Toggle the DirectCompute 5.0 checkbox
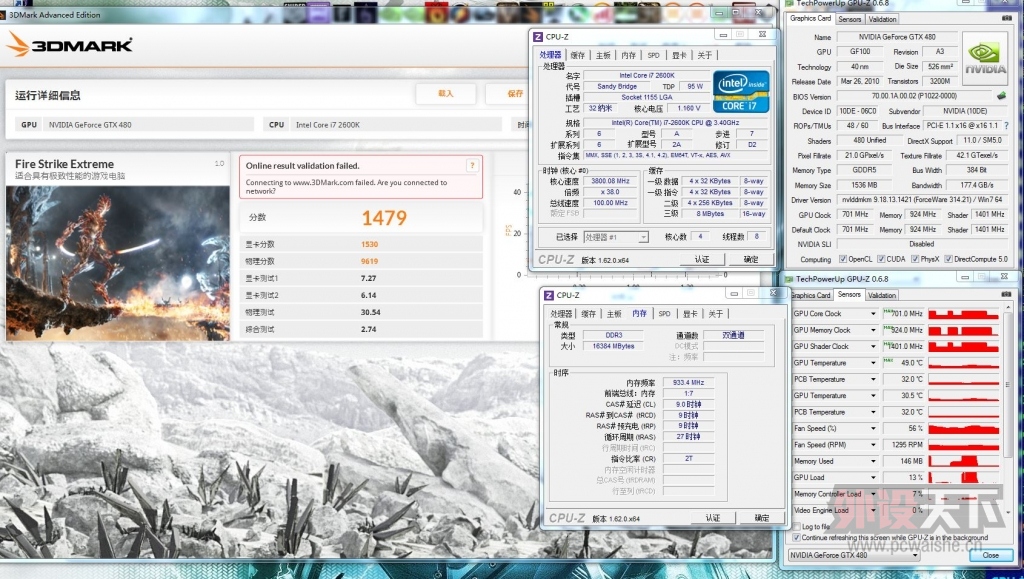Screen dimensions: 1024x579 point(948,259)
